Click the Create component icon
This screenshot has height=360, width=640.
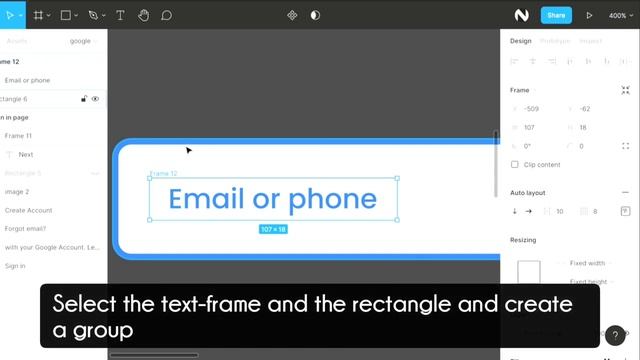pos(292,15)
